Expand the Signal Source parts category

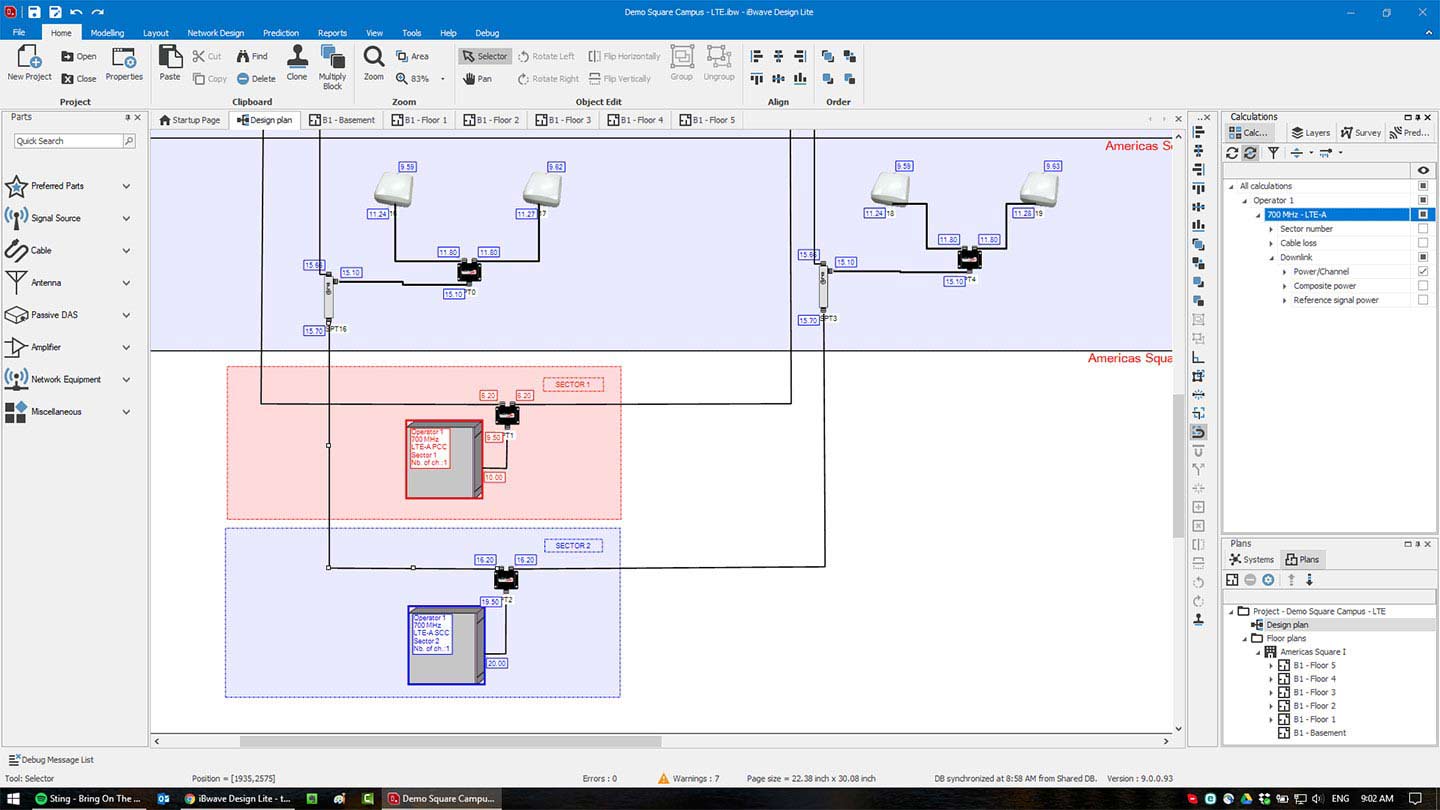(x=126, y=218)
